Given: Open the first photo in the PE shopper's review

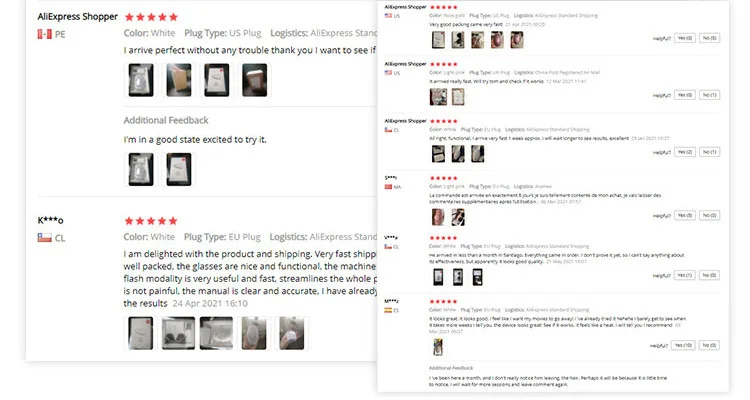Looking at the screenshot, I should pyautogui.click(x=141, y=80).
